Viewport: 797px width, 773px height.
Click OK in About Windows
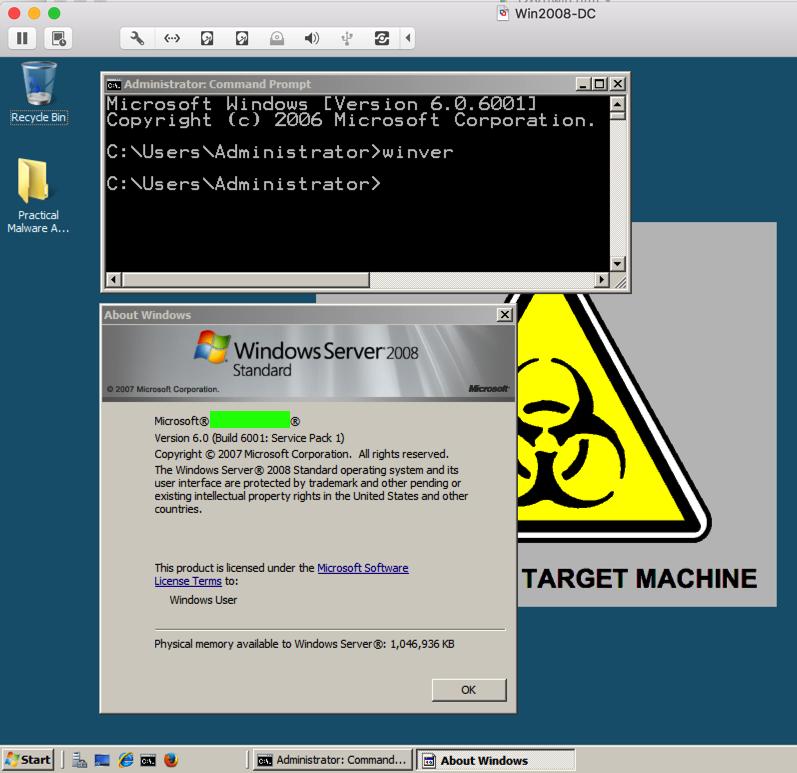coord(469,690)
